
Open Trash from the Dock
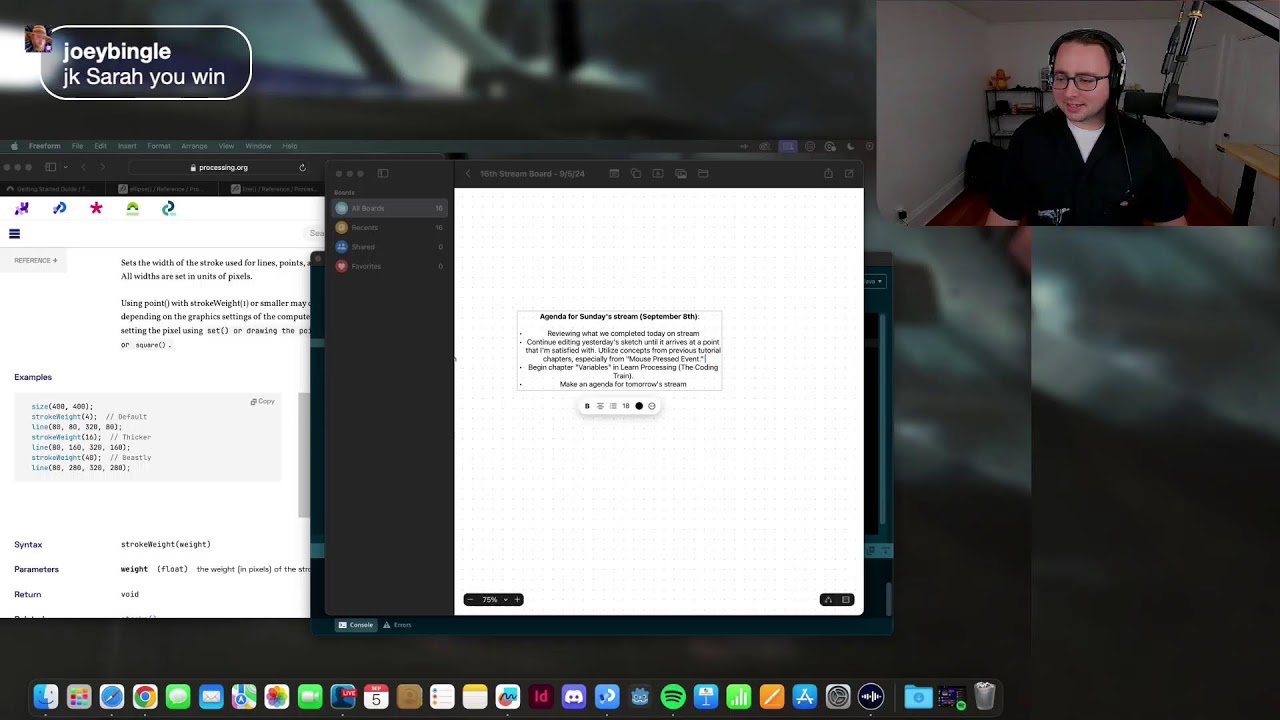pos(985,697)
